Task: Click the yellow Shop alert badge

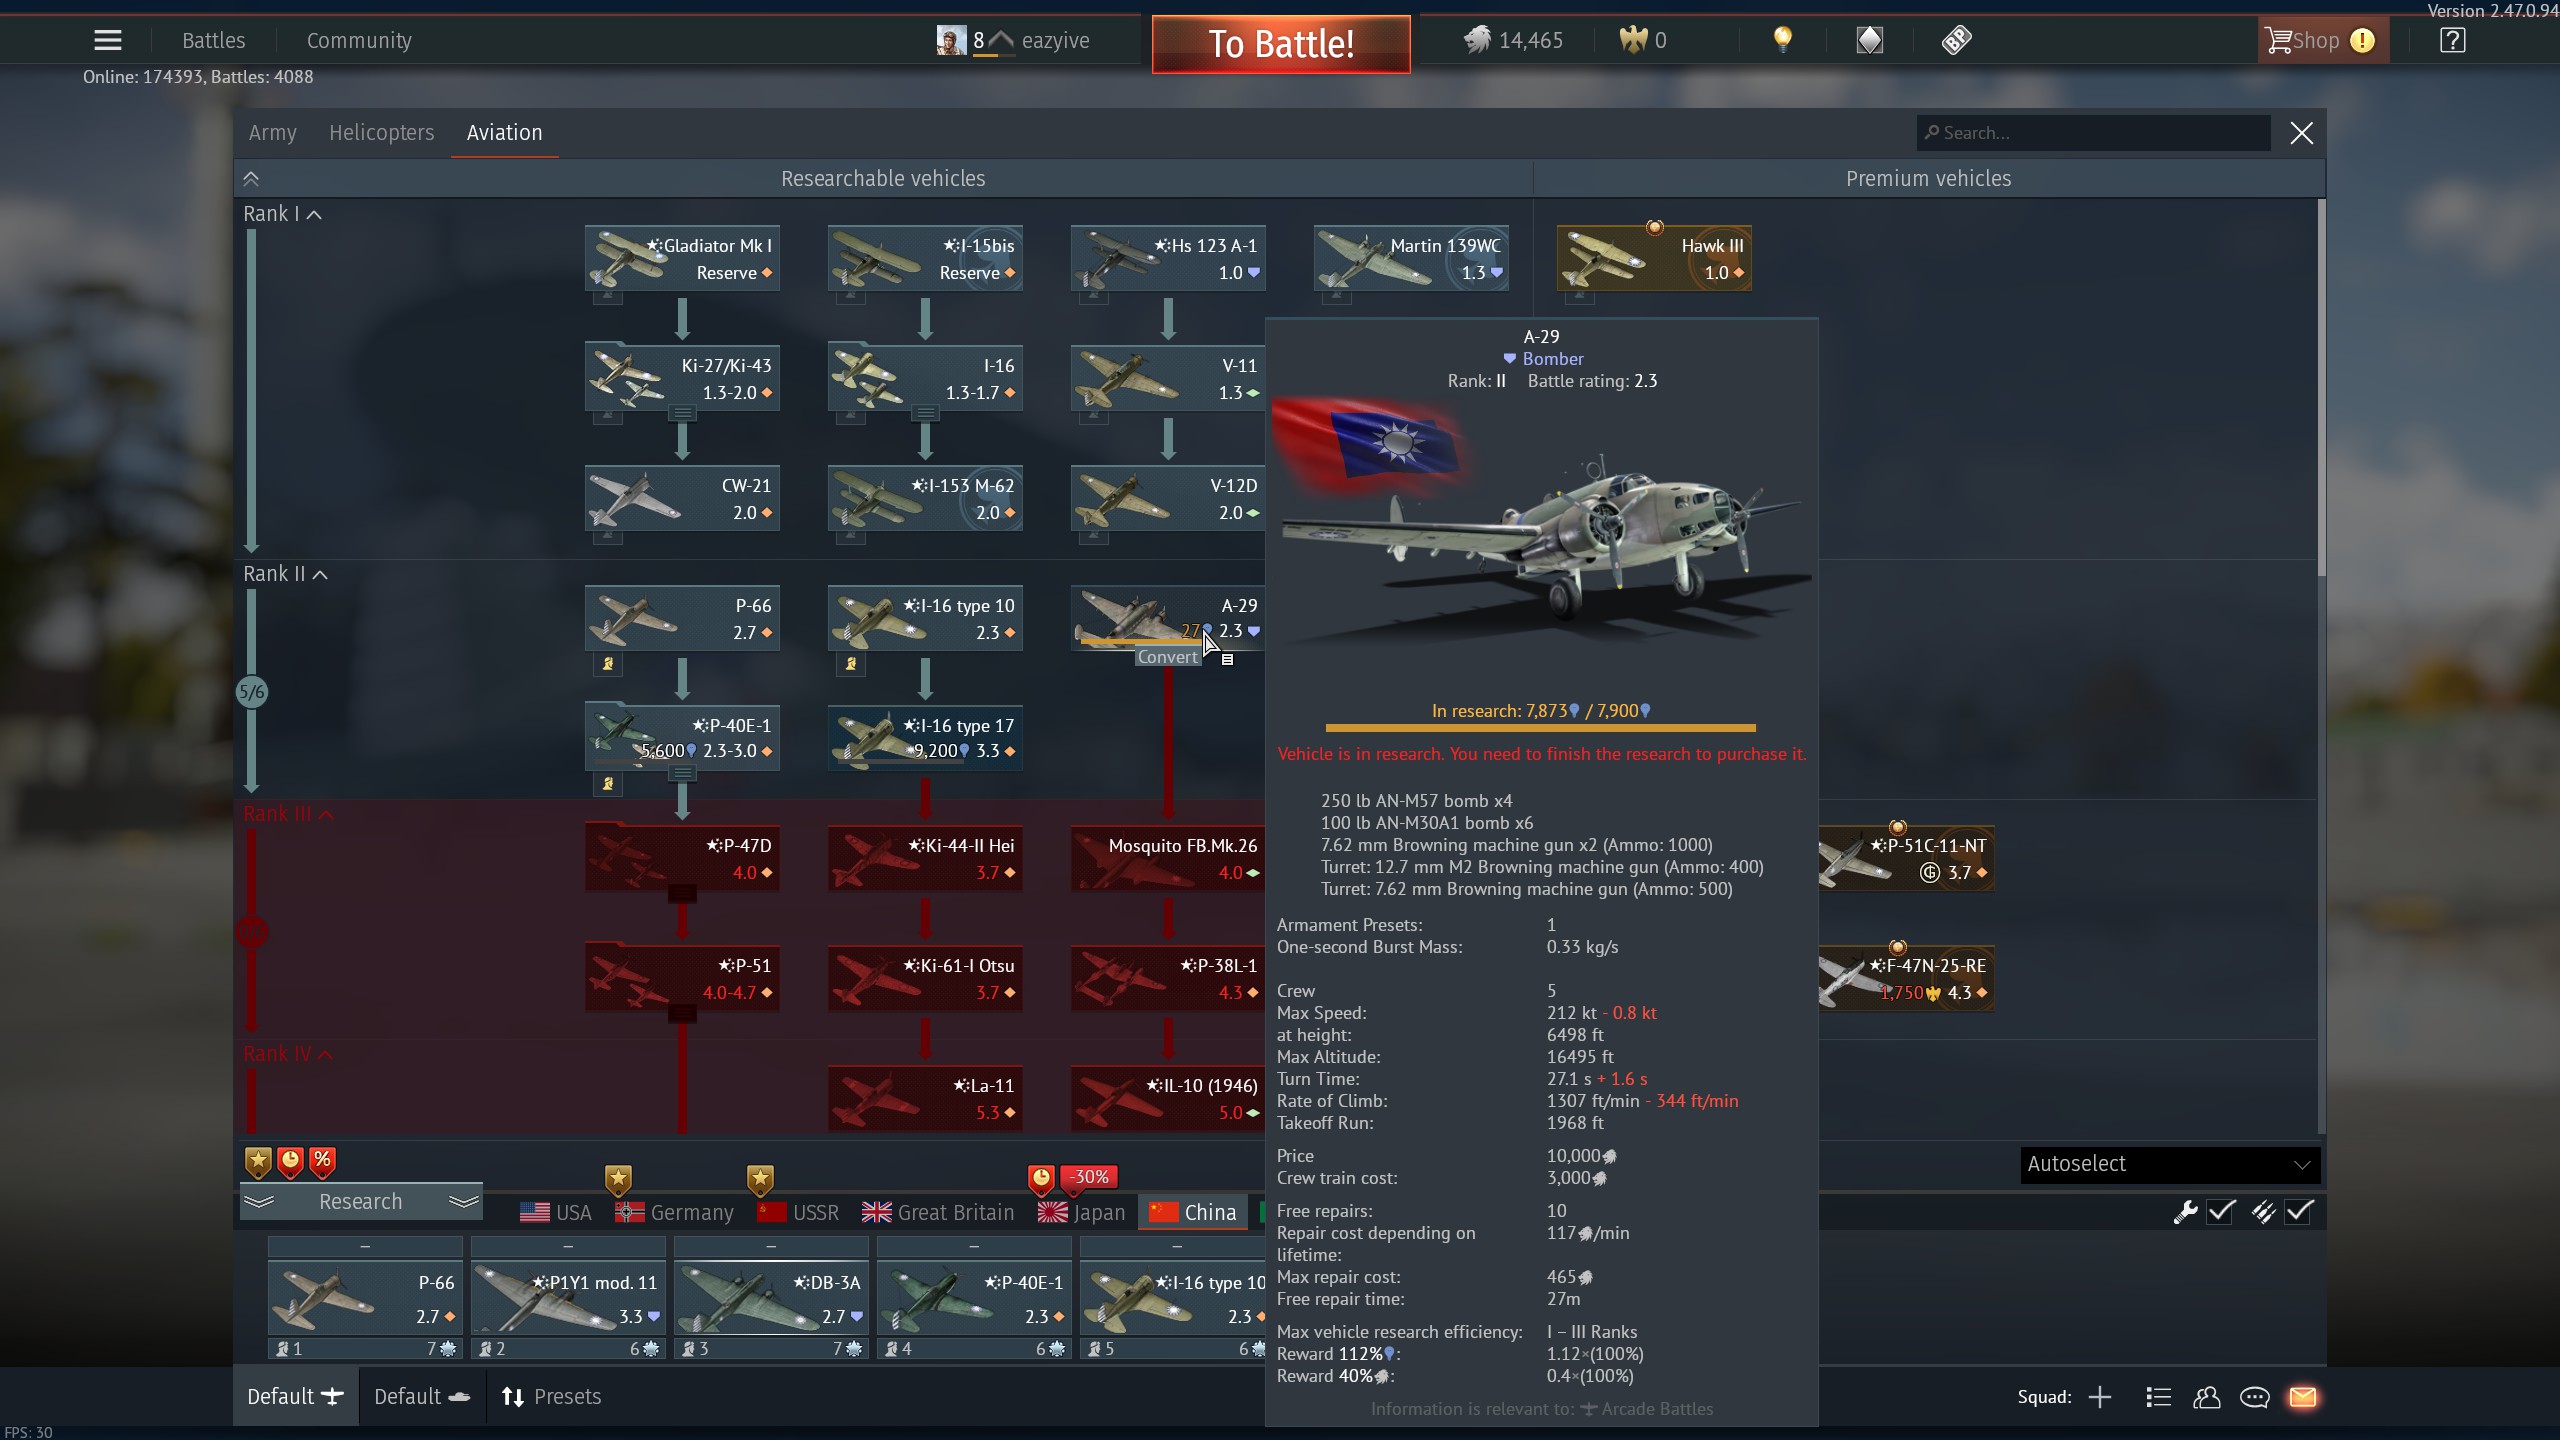Action: pyautogui.click(x=2362, y=40)
